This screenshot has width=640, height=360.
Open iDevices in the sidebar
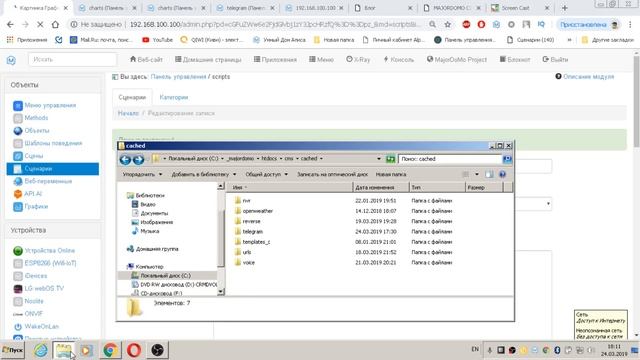tap(36, 276)
